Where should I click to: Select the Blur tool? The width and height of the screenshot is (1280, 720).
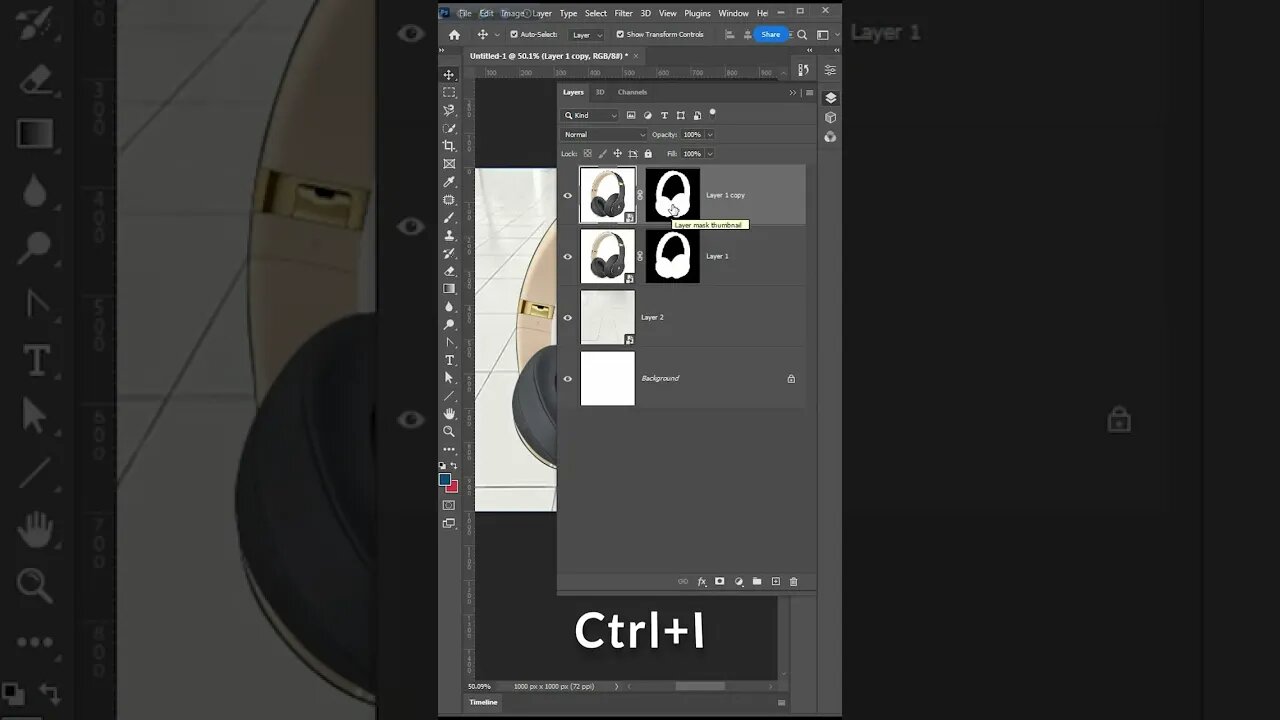pyautogui.click(x=449, y=307)
